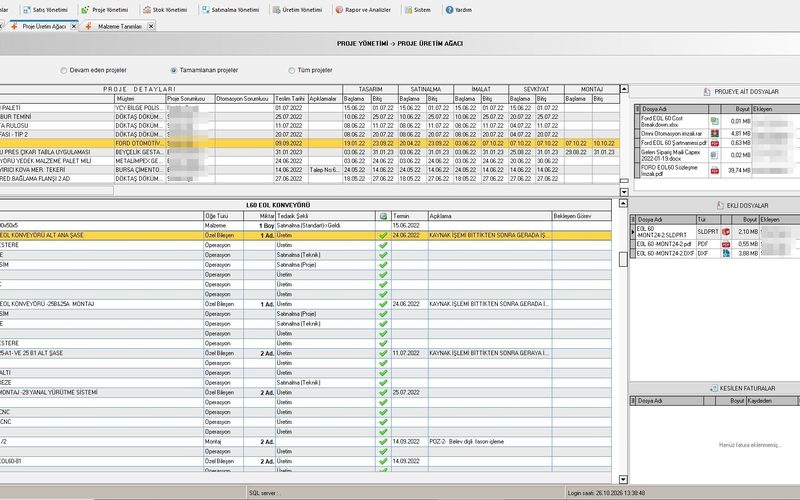This screenshot has width=800, height=500.
Task: Click the PDF icon for FORD EOL60 Sözleşme imzalı.pdf
Action: (714, 170)
